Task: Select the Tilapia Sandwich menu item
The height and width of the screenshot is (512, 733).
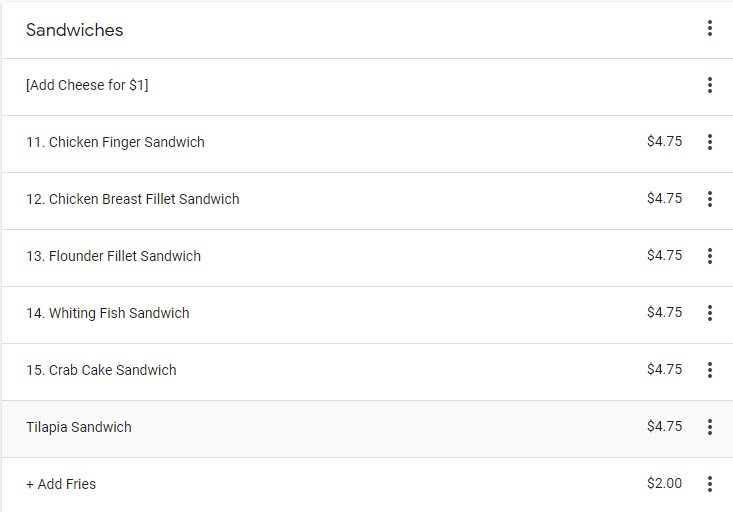Action: pyautogui.click(x=79, y=427)
